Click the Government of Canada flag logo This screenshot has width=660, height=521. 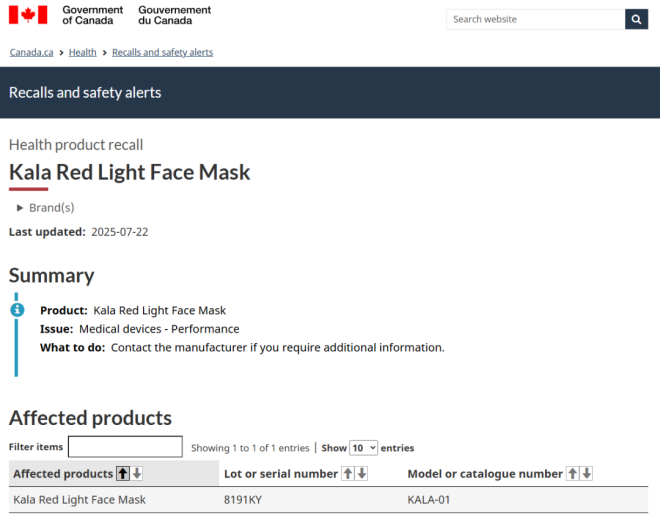[x=28, y=15]
